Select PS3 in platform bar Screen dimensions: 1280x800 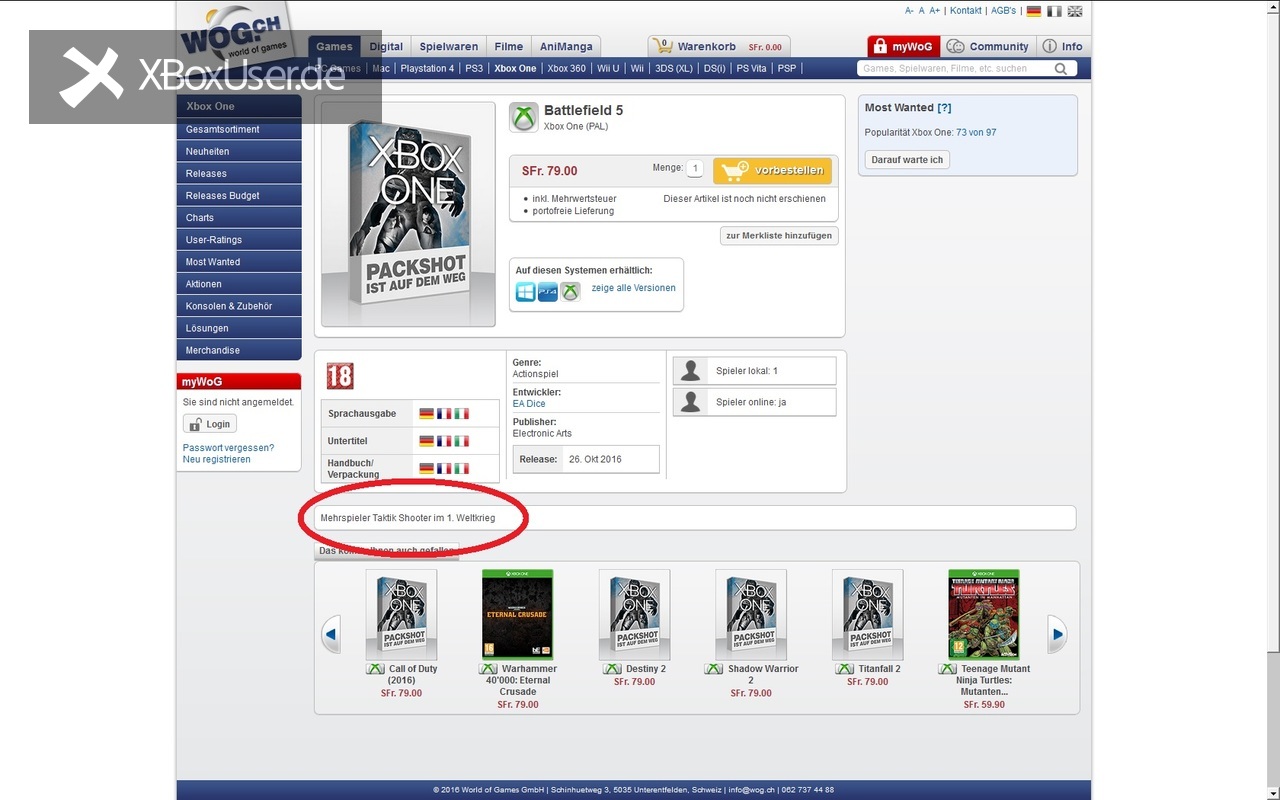click(x=474, y=69)
